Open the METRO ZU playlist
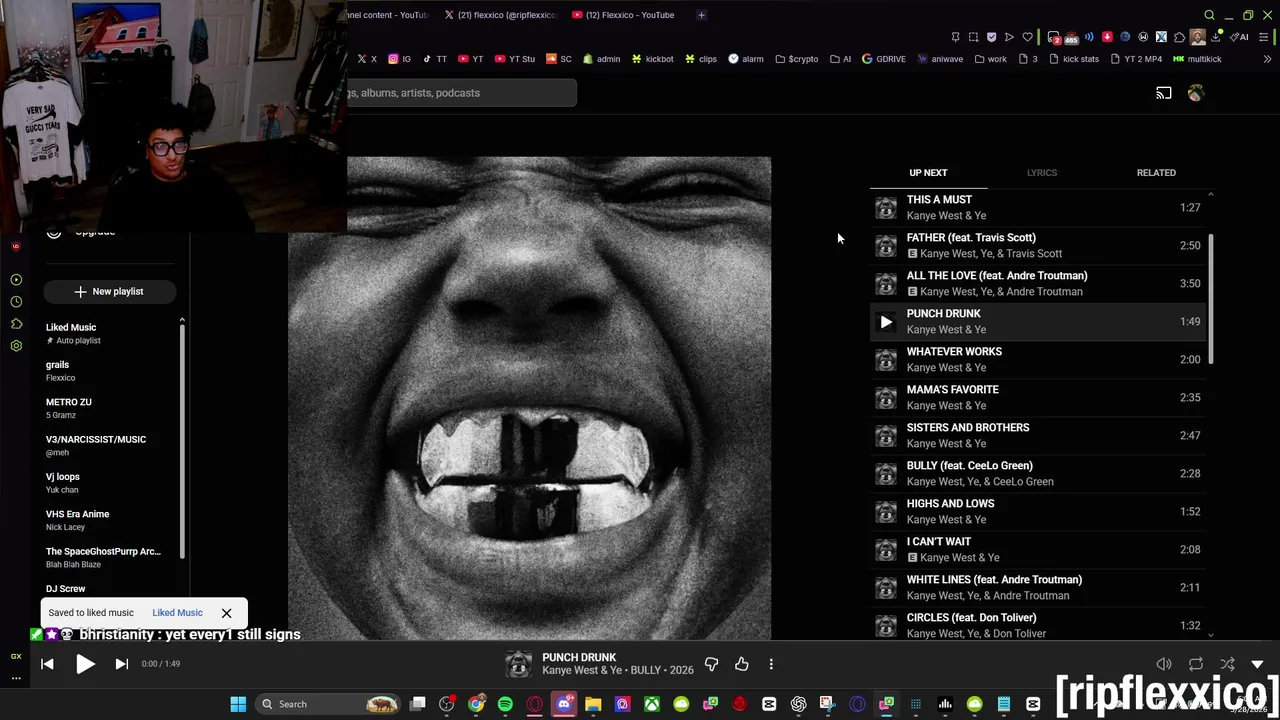1280x720 pixels. click(x=110, y=408)
